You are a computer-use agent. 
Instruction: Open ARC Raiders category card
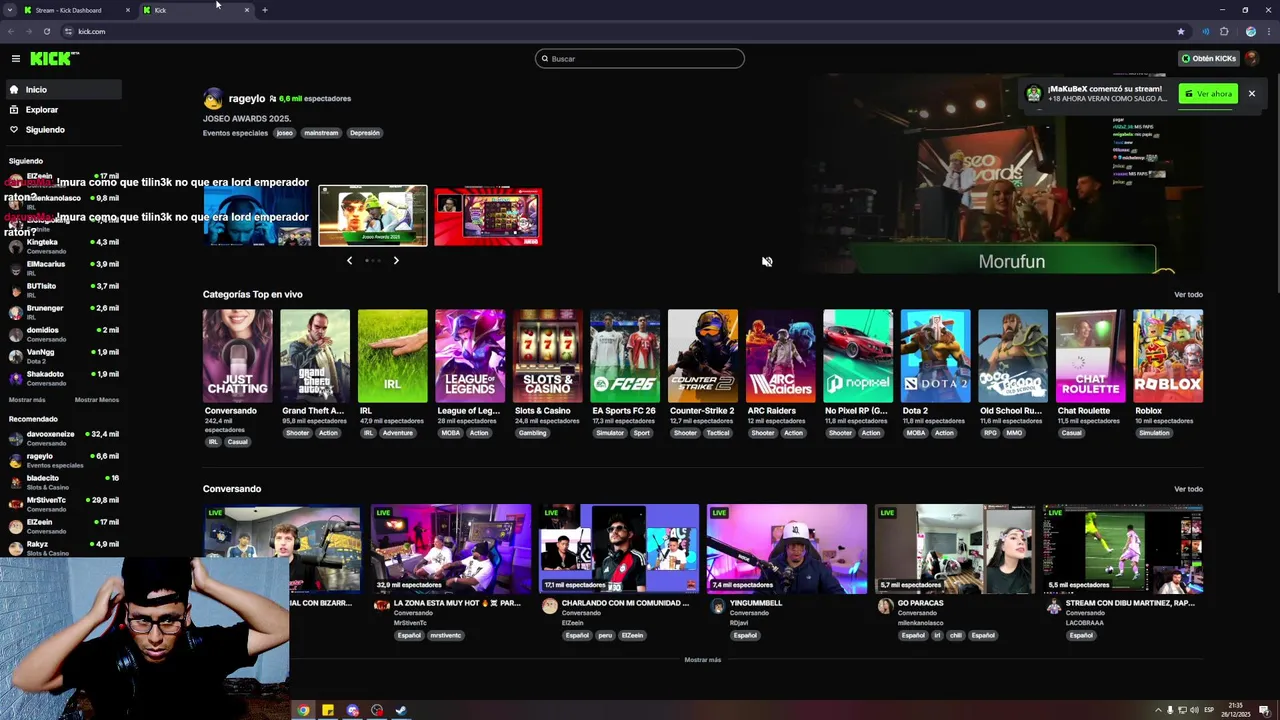[780, 357]
